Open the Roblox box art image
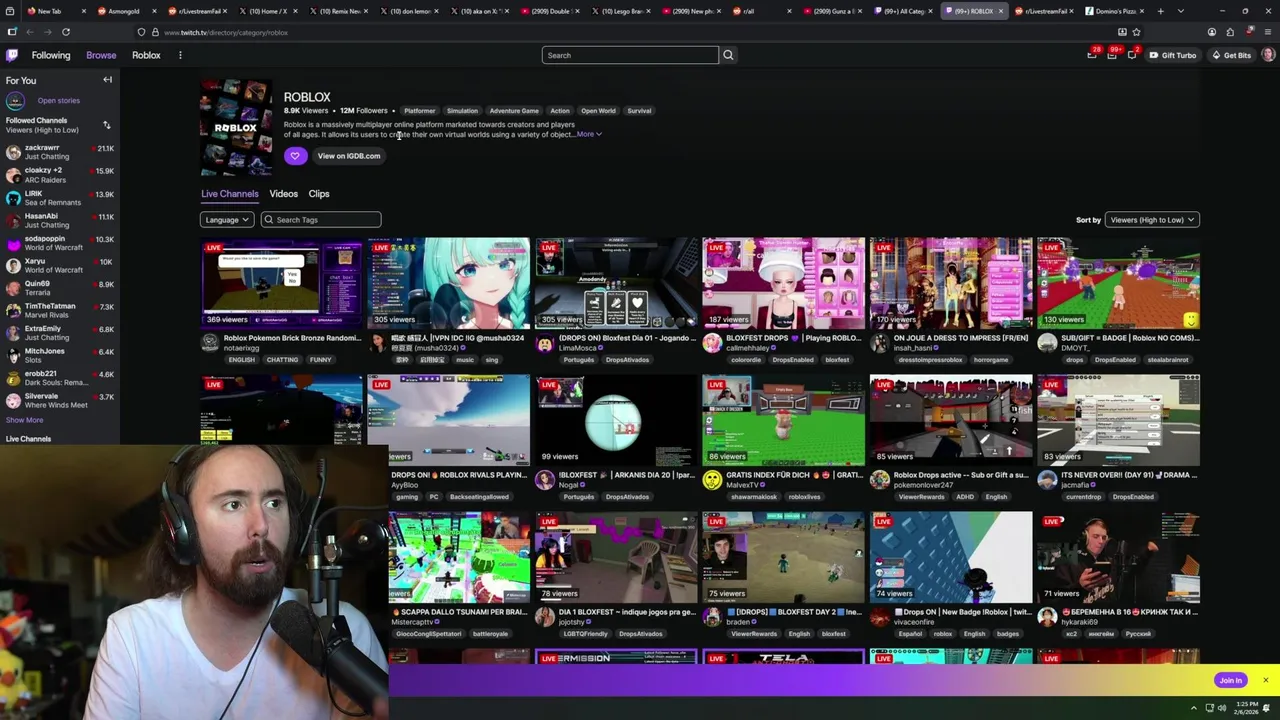This screenshot has width=1280, height=720. click(x=235, y=128)
